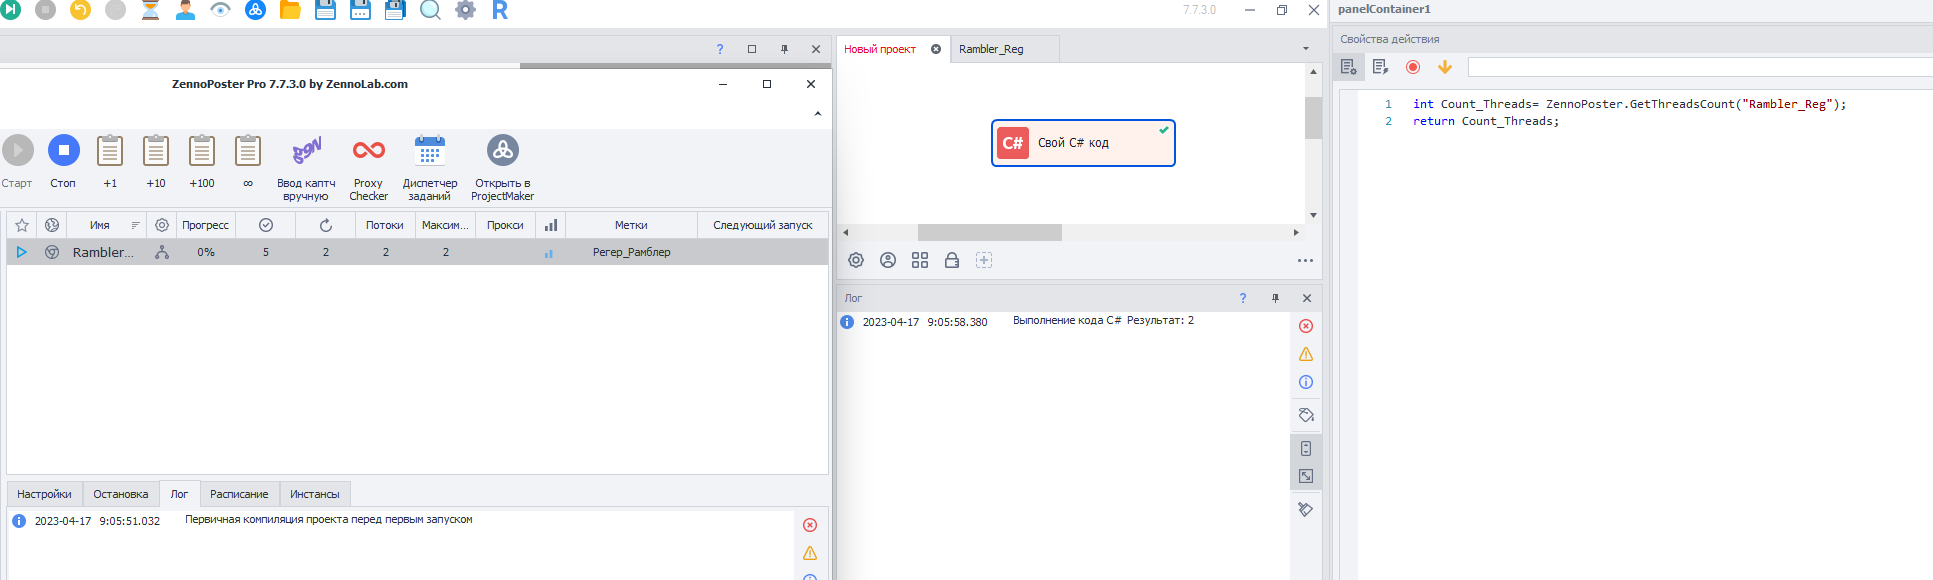The image size is (1933, 580).
Task: Start Rambler task with row play arrow
Action: pos(22,252)
